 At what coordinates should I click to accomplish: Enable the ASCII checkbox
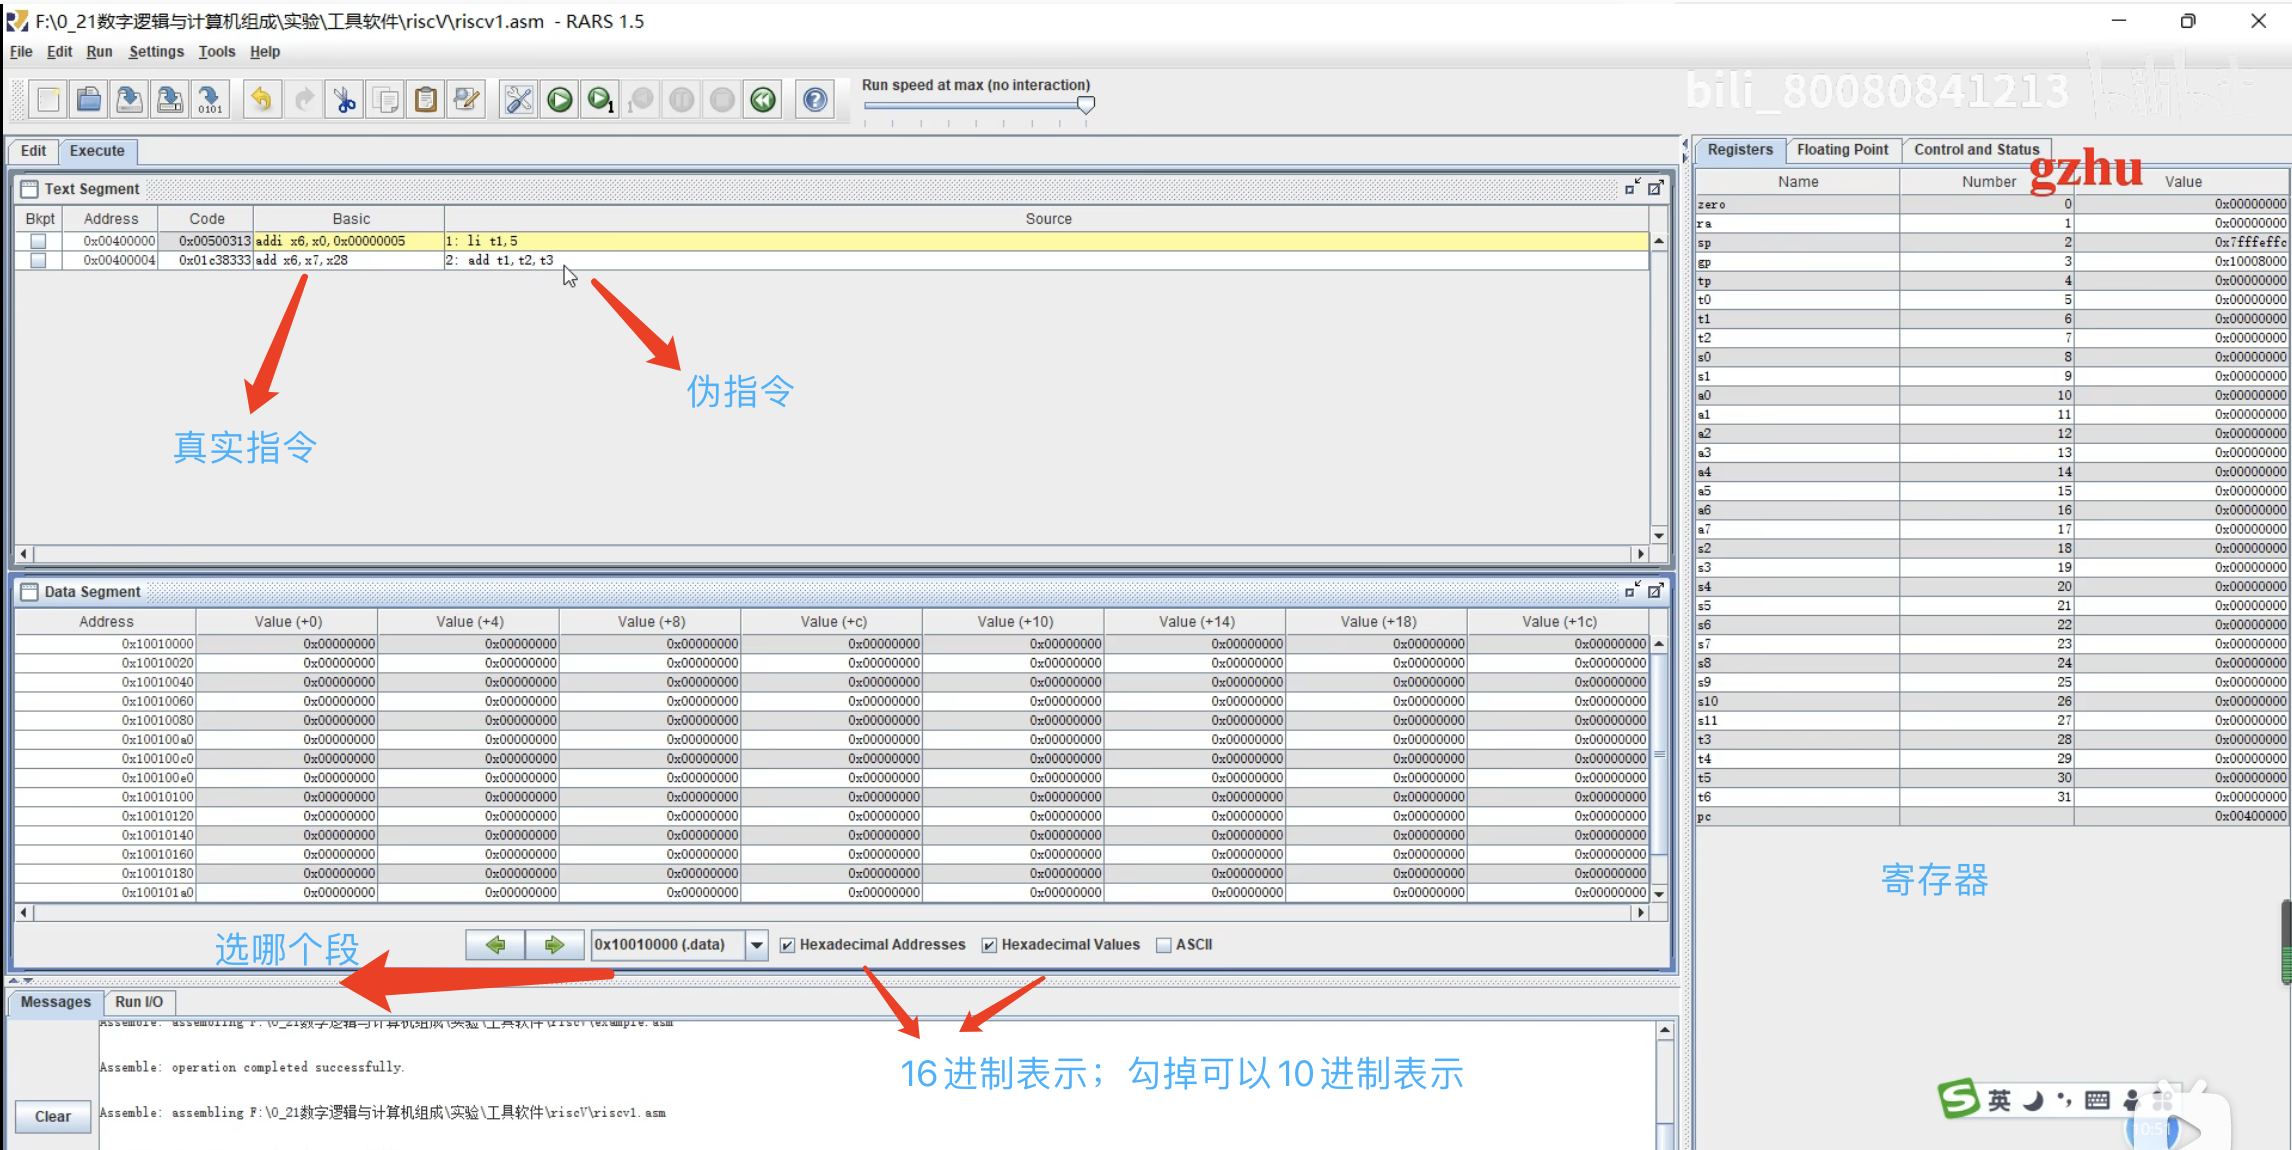1163,945
